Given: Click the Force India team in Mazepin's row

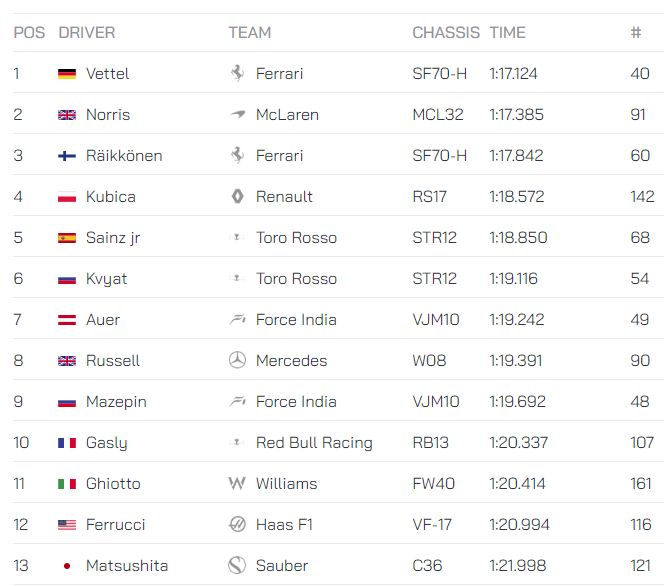Looking at the screenshot, I should pyautogui.click(x=296, y=402).
